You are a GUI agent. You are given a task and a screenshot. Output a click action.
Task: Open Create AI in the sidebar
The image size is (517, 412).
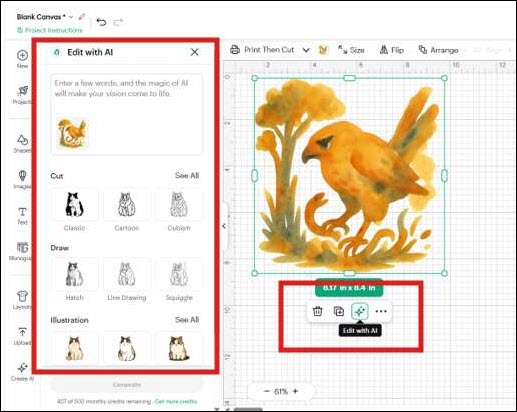coord(22,372)
